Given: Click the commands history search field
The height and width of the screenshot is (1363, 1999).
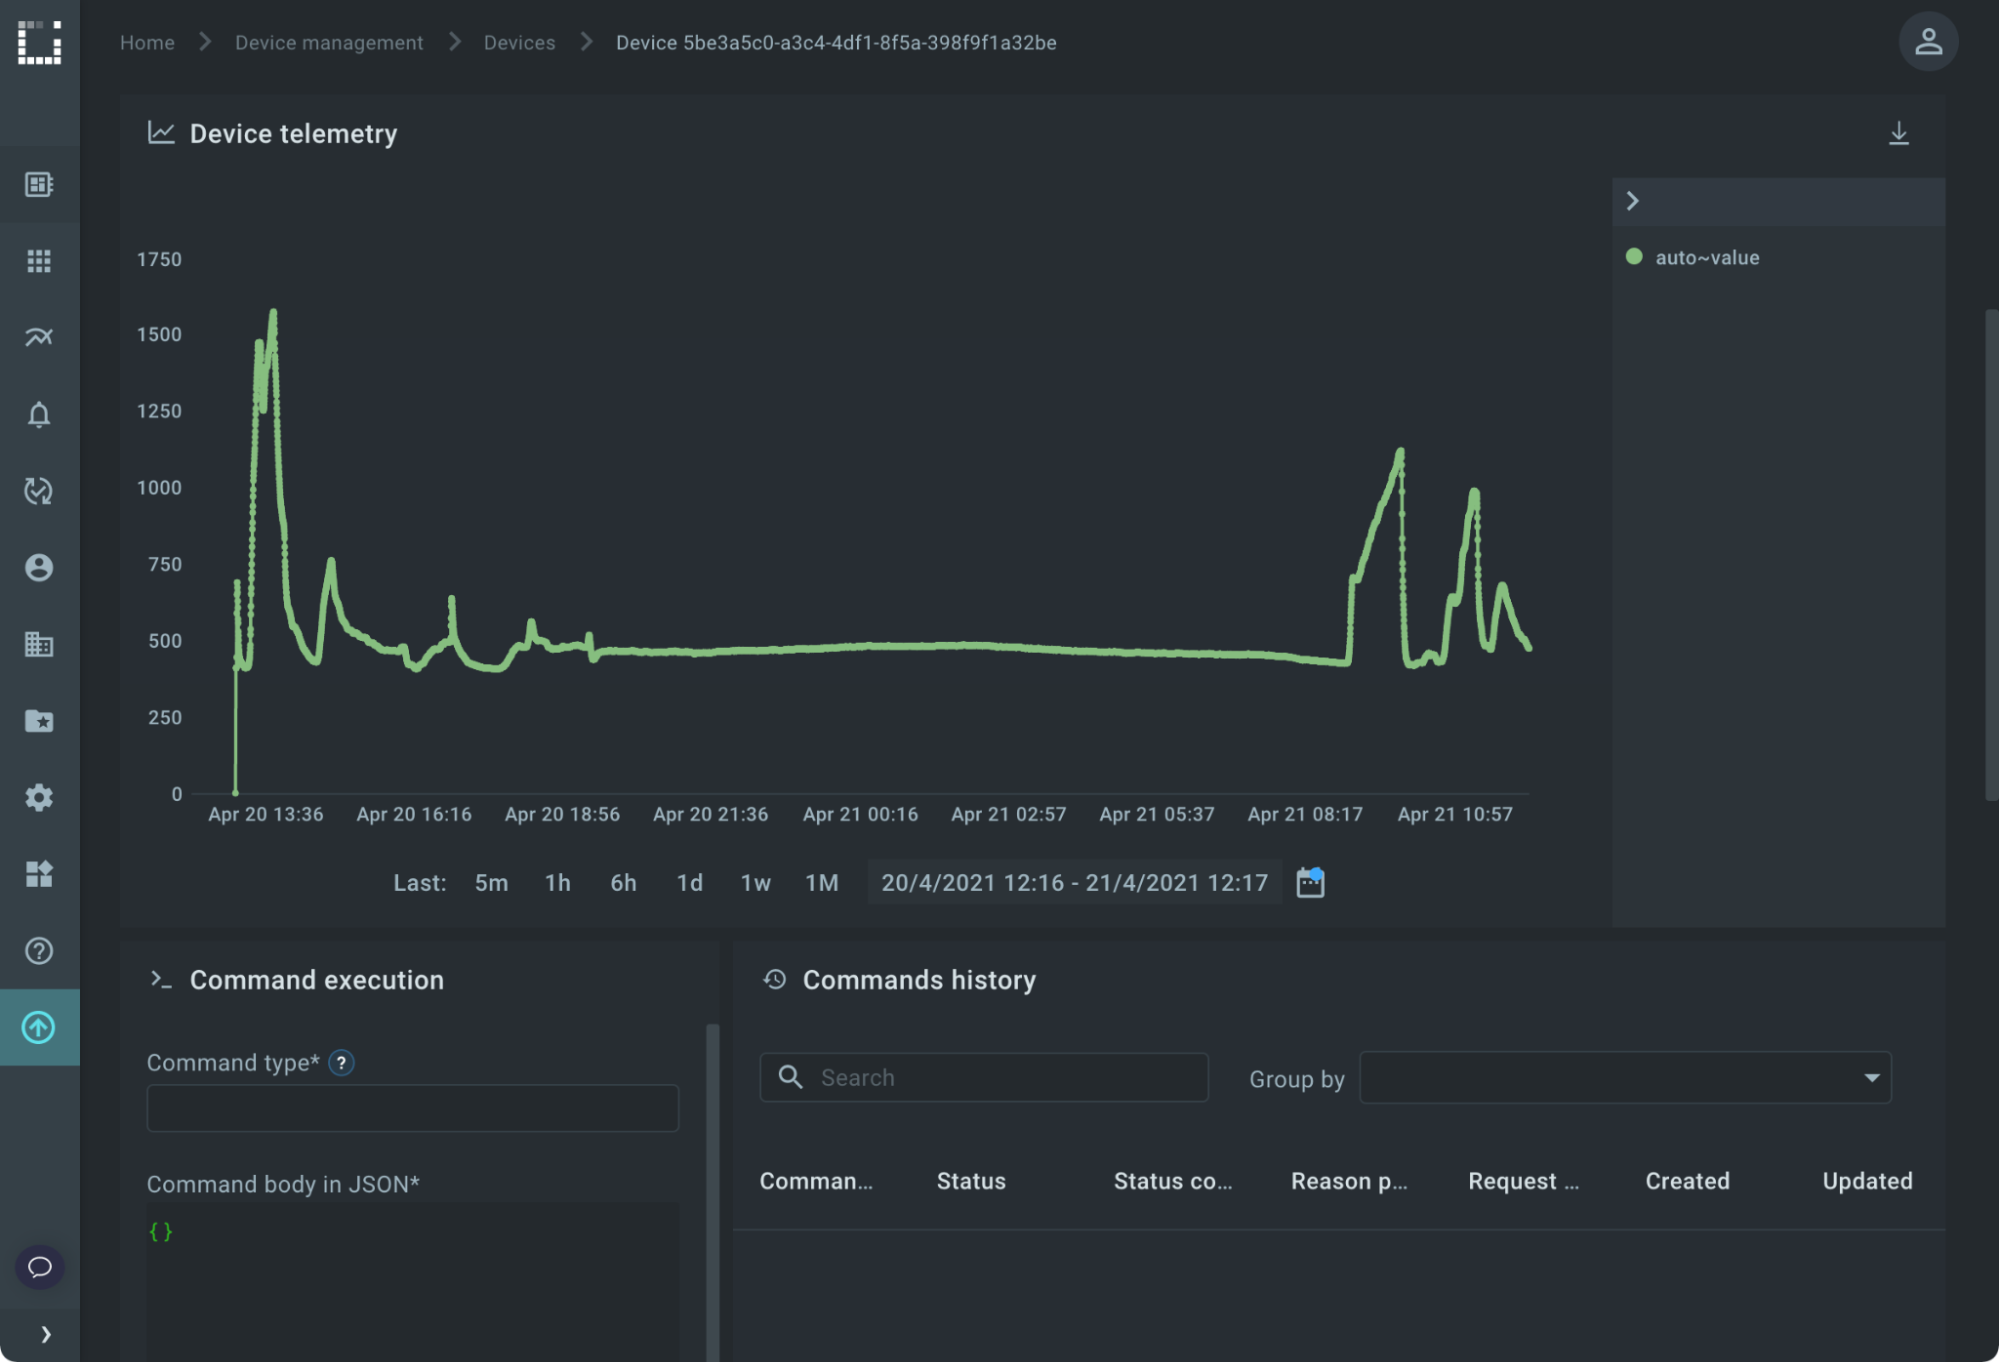Looking at the screenshot, I should 984,1077.
